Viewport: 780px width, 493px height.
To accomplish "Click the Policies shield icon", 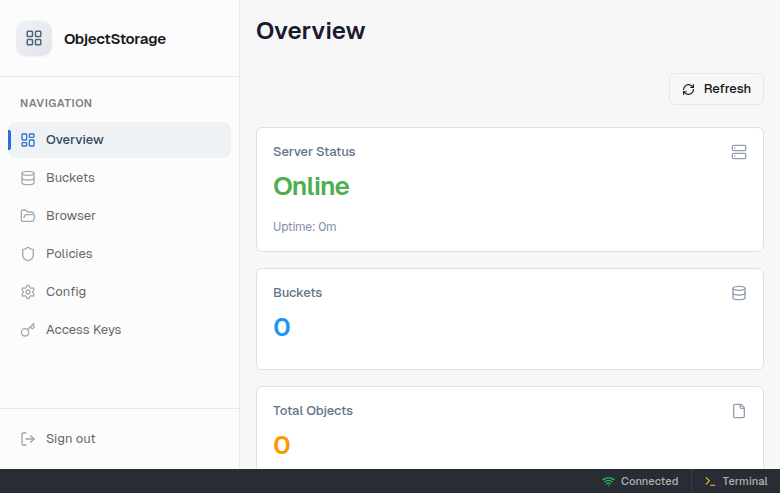I will tap(28, 254).
